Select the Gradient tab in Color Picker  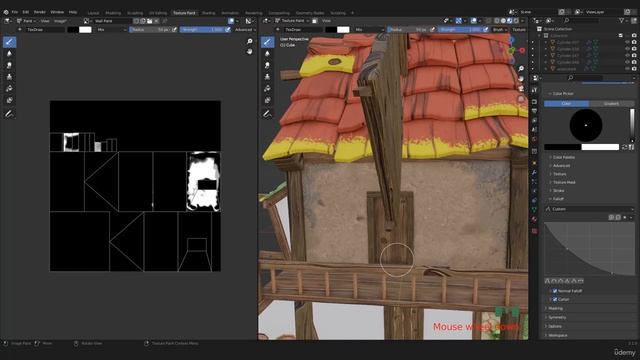(611, 104)
